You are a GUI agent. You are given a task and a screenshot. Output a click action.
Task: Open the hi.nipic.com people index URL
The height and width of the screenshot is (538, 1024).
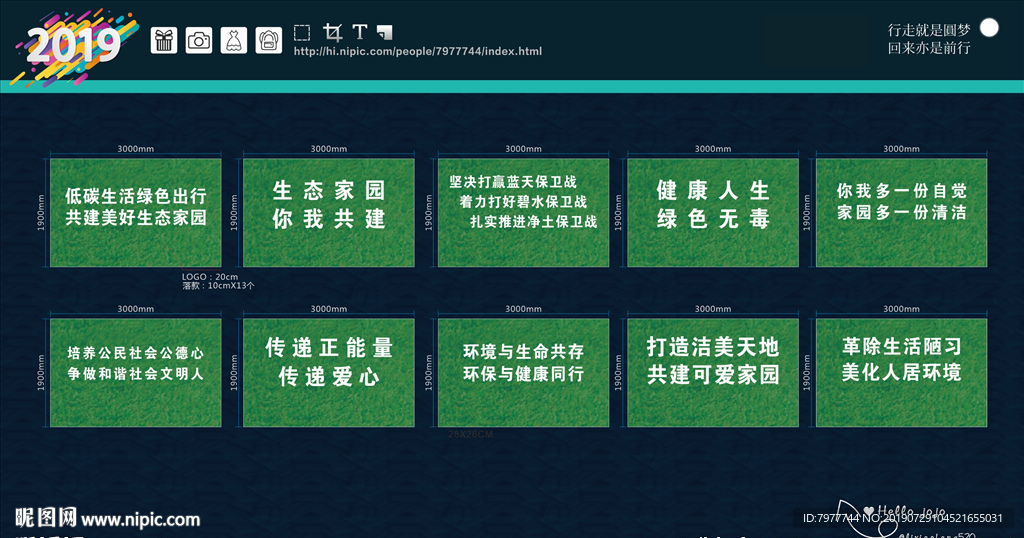(x=417, y=51)
